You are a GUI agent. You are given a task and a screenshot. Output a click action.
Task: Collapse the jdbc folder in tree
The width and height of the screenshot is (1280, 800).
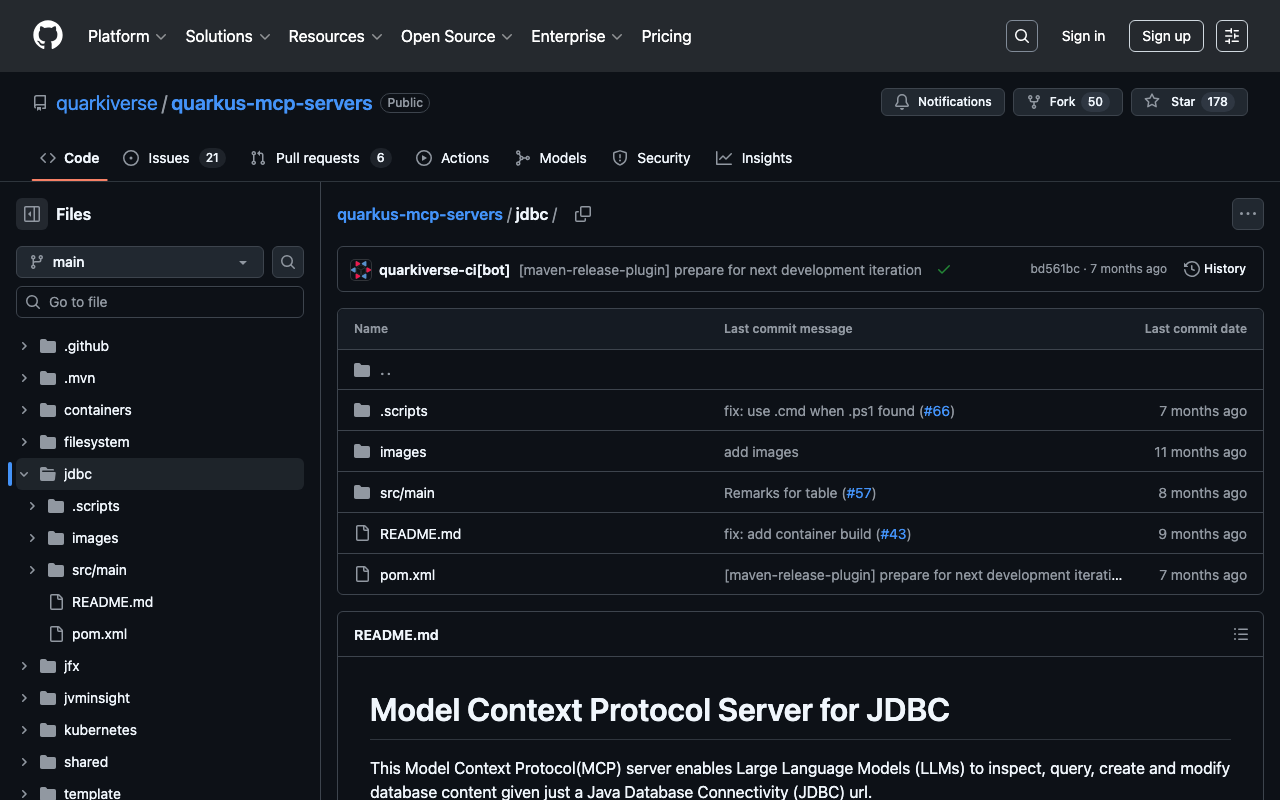pyautogui.click(x=24, y=474)
